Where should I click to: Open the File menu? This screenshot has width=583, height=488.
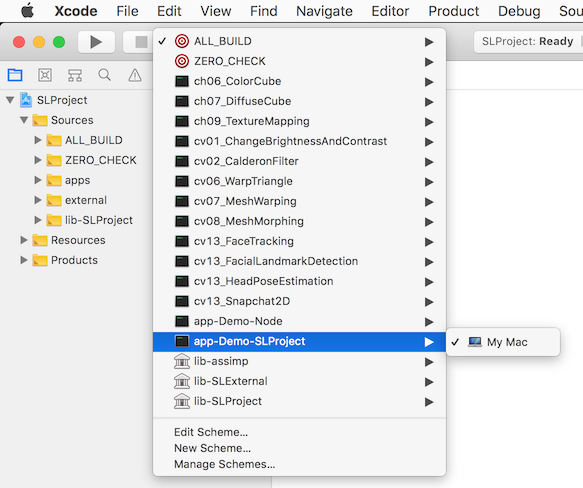tap(127, 11)
